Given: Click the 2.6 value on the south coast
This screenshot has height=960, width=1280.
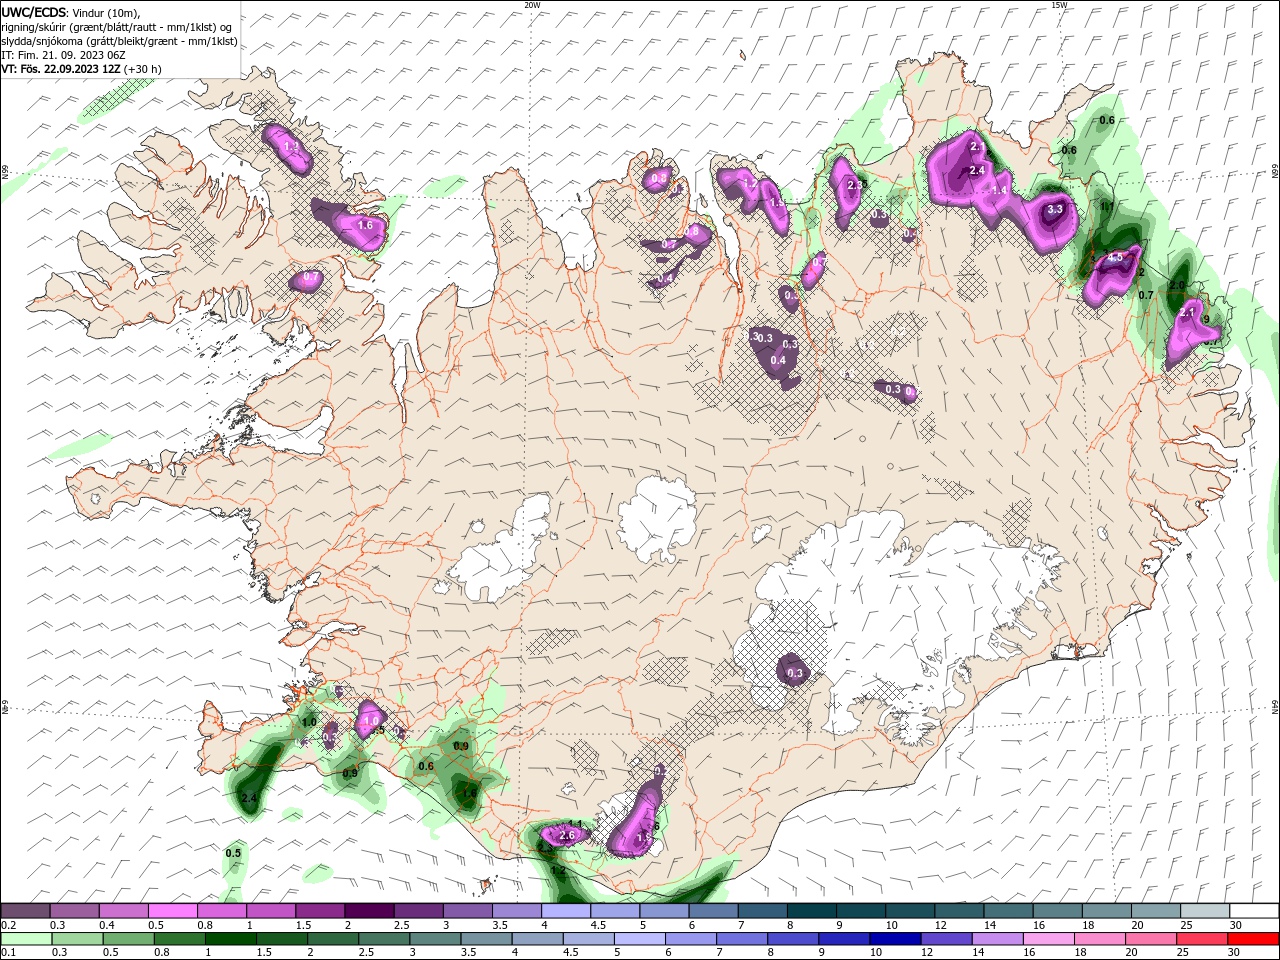Looking at the screenshot, I should coord(568,835).
